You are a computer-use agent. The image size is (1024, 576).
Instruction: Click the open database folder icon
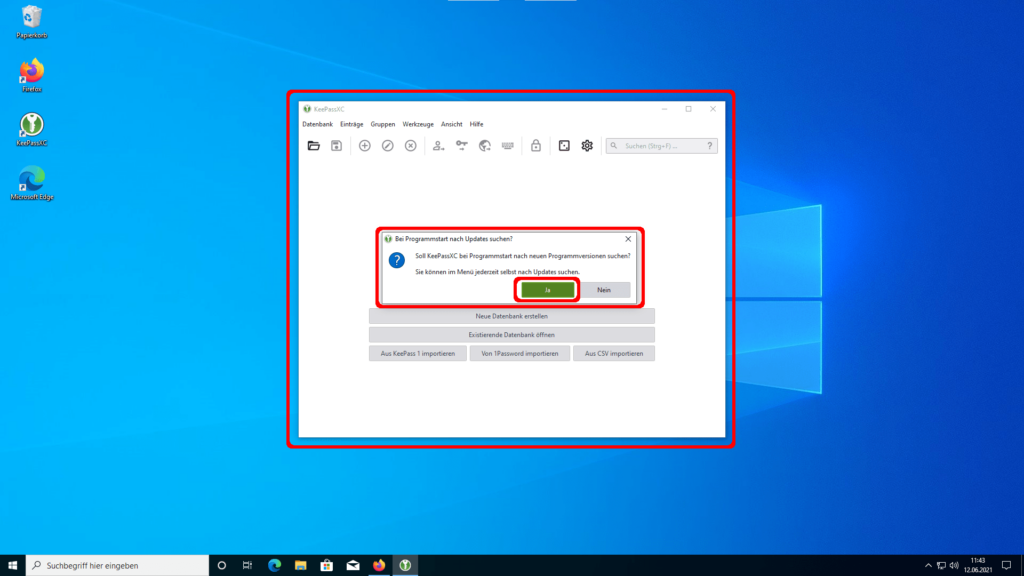pyautogui.click(x=313, y=146)
